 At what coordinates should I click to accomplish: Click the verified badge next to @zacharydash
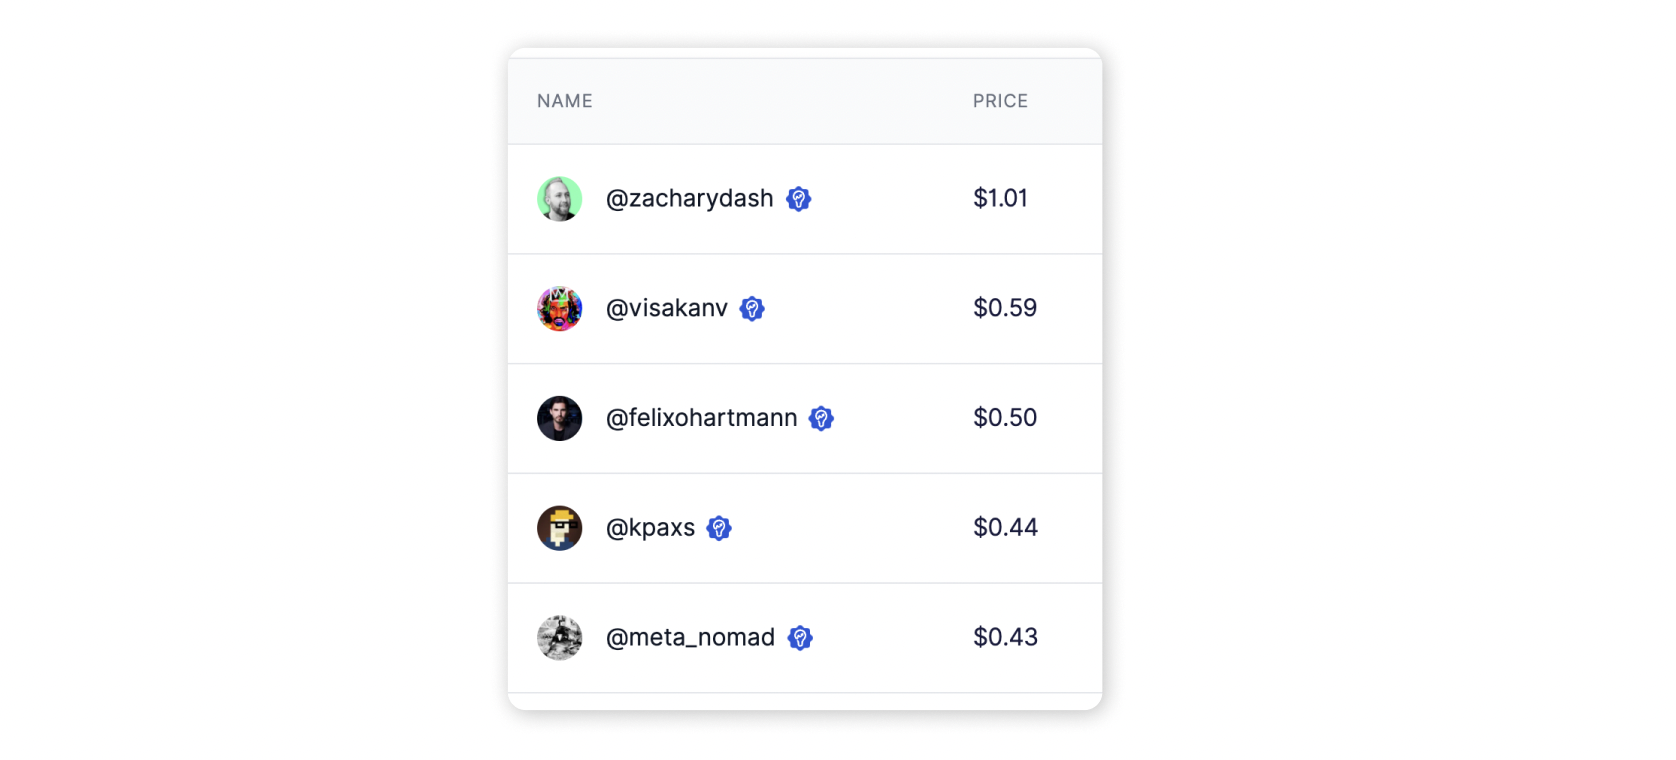pos(798,199)
